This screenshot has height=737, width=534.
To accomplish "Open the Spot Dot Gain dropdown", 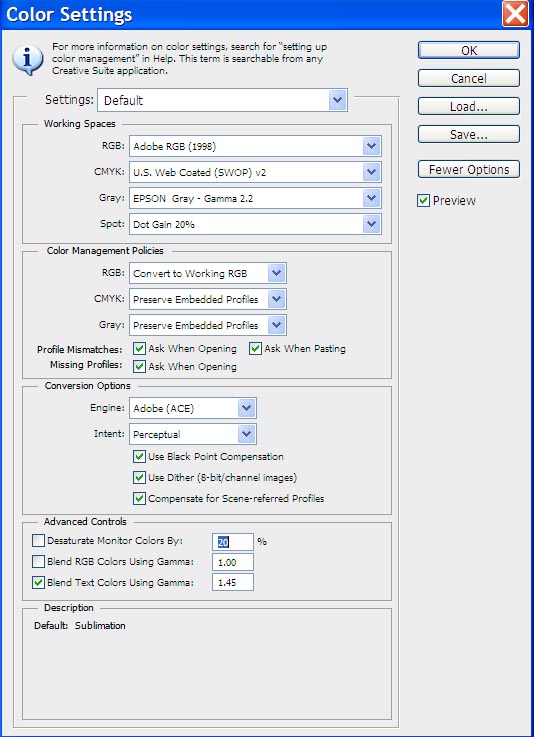I will coord(255,224).
